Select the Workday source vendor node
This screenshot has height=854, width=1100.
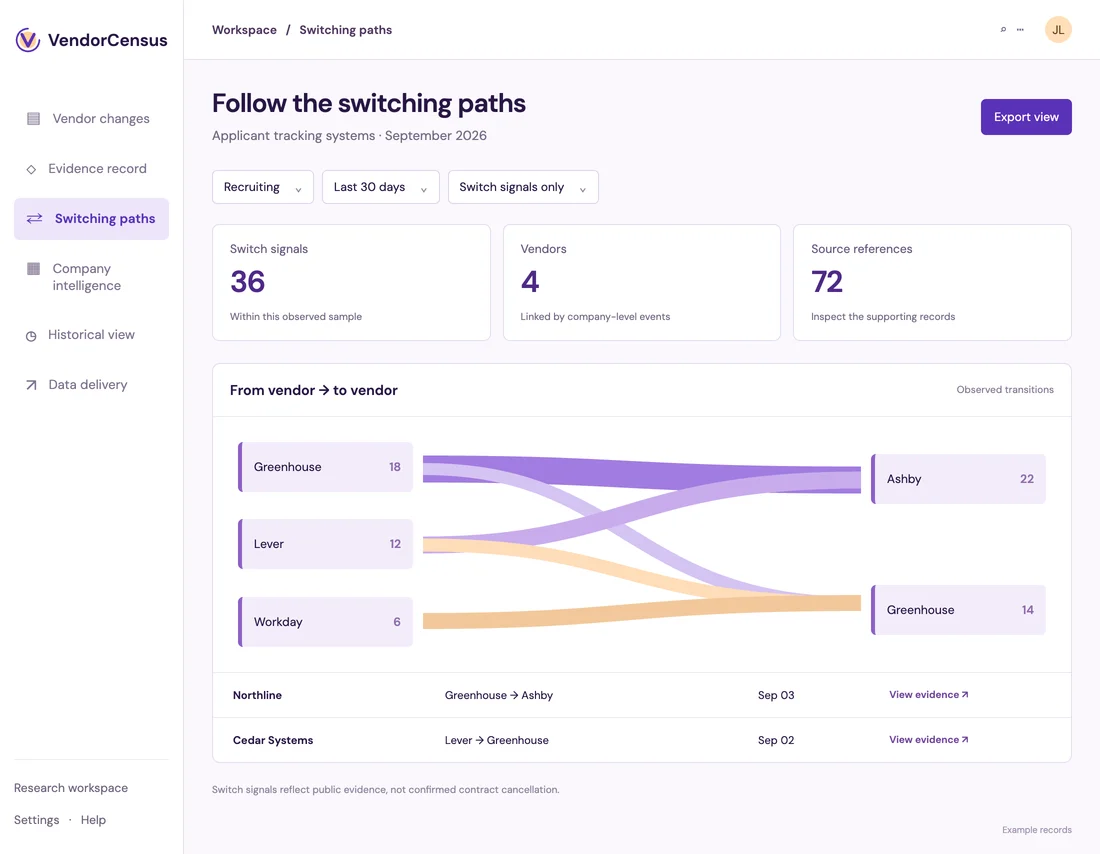326,622
